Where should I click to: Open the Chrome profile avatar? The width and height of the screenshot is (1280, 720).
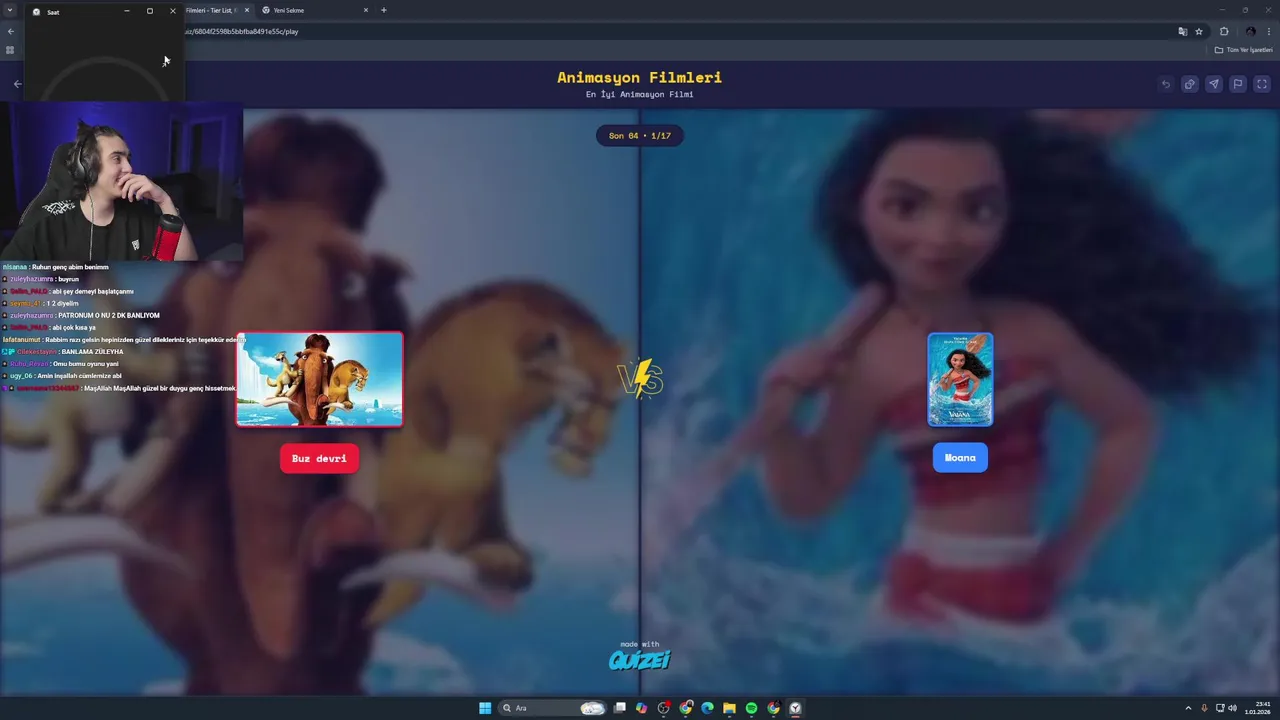[x=1250, y=31]
